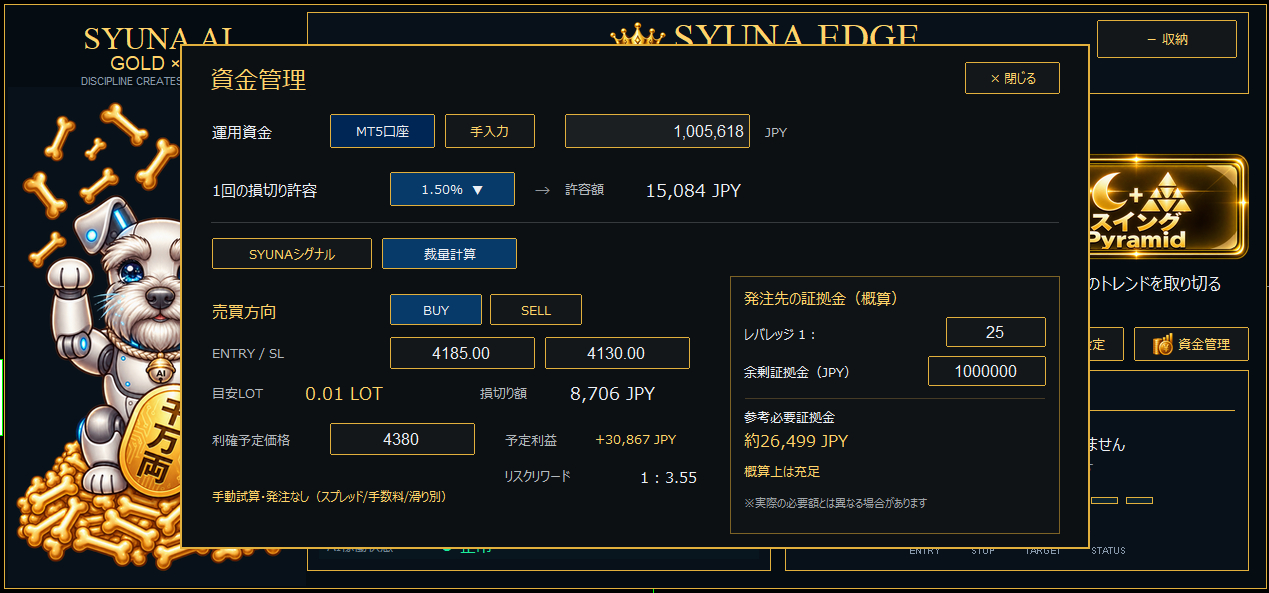The width and height of the screenshot is (1269, 593).
Task: Click the 余剰証拠金 field 1000000
Action: pyautogui.click(x=987, y=371)
